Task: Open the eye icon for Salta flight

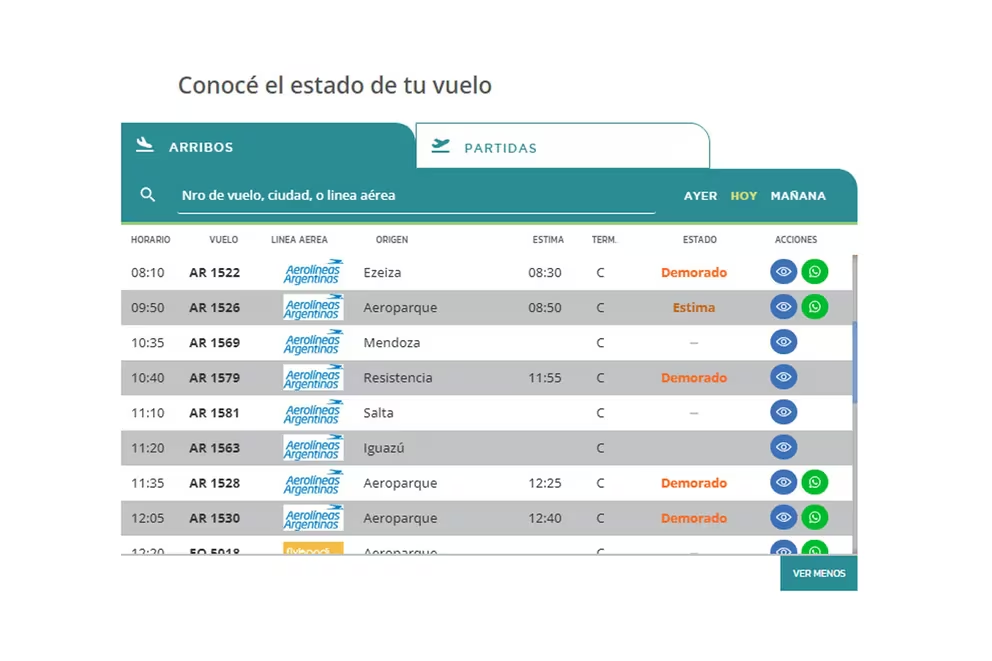Action: (784, 412)
